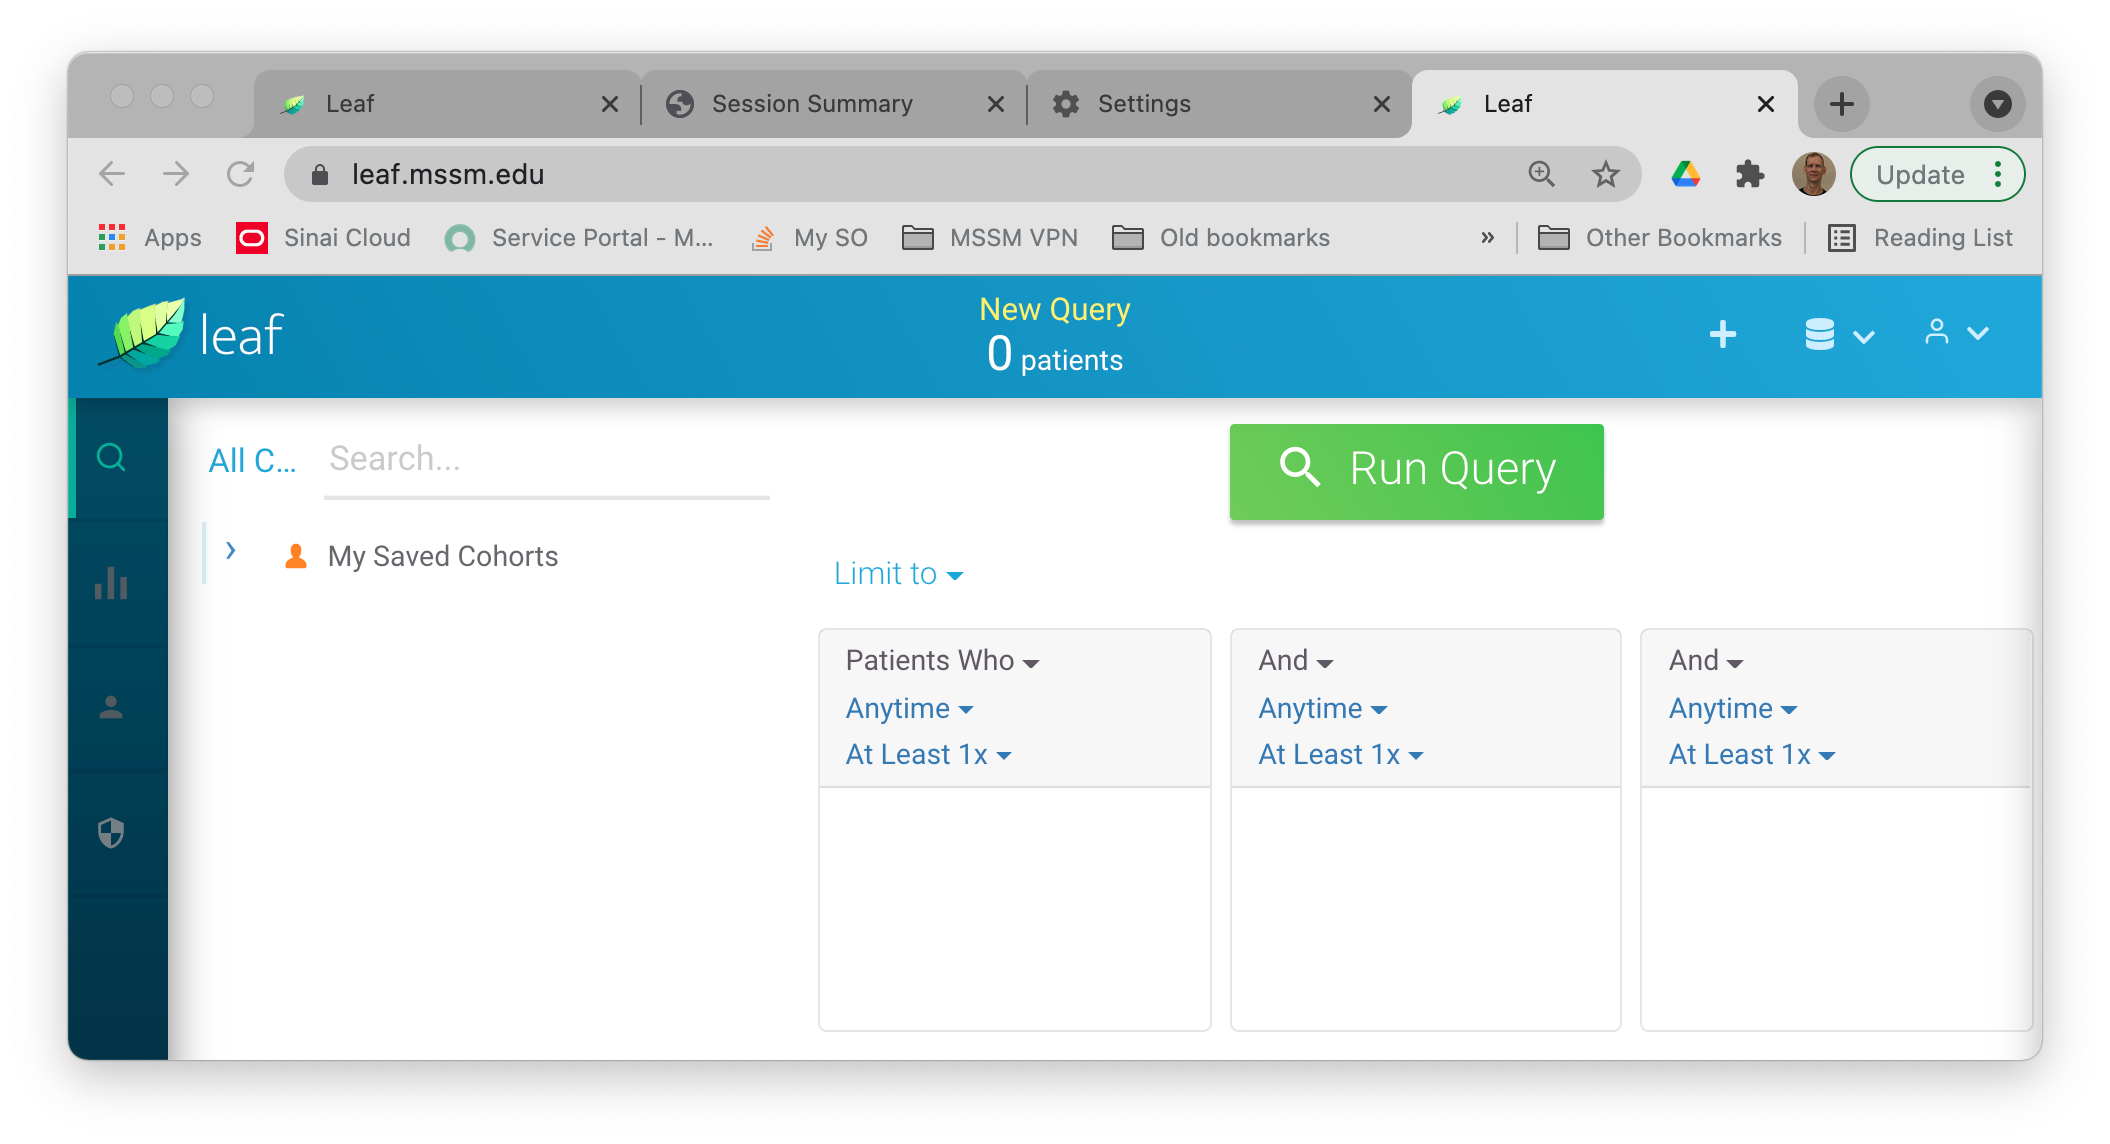Click the All C... concepts filter link
This screenshot has height=1144, width=2110.
pyautogui.click(x=252, y=461)
